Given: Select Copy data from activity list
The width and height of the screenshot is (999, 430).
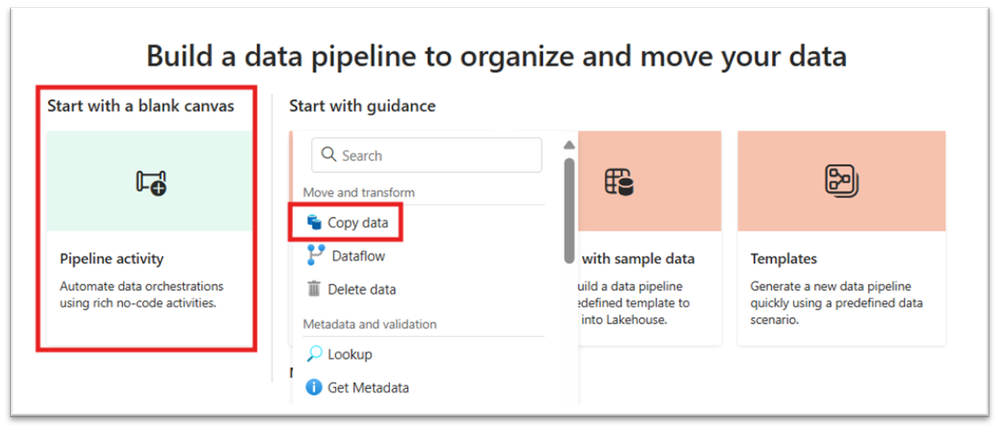Looking at the screenshot, I should 357,222.
